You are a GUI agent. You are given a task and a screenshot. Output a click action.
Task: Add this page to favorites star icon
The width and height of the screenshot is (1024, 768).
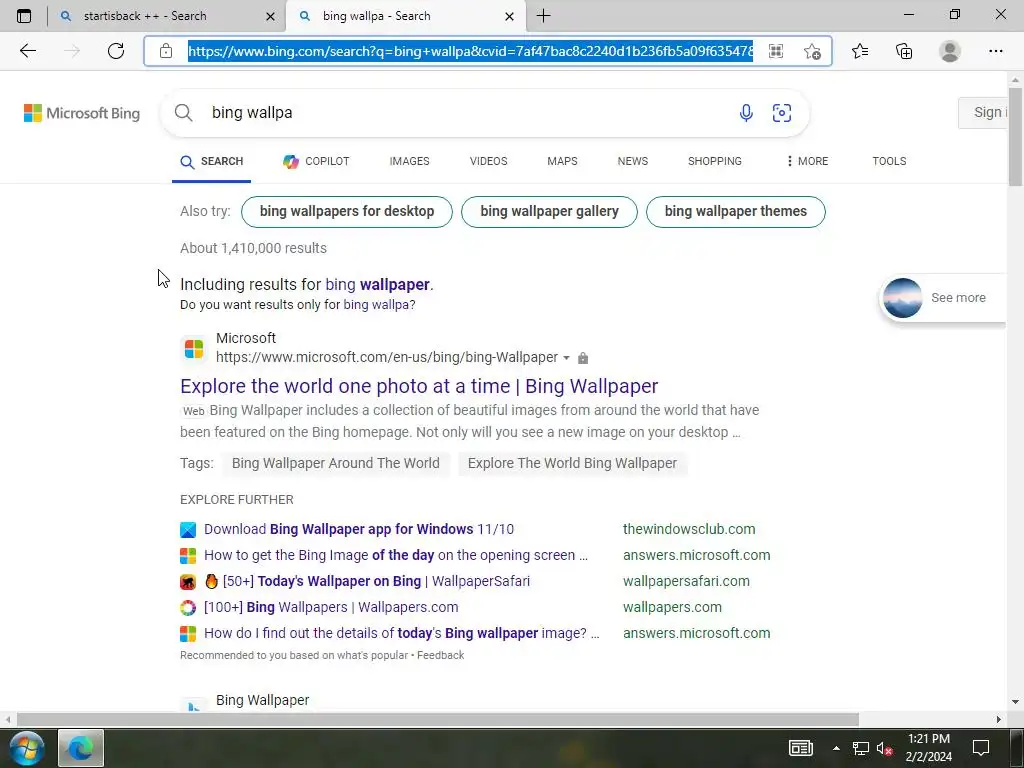(812, 51)
